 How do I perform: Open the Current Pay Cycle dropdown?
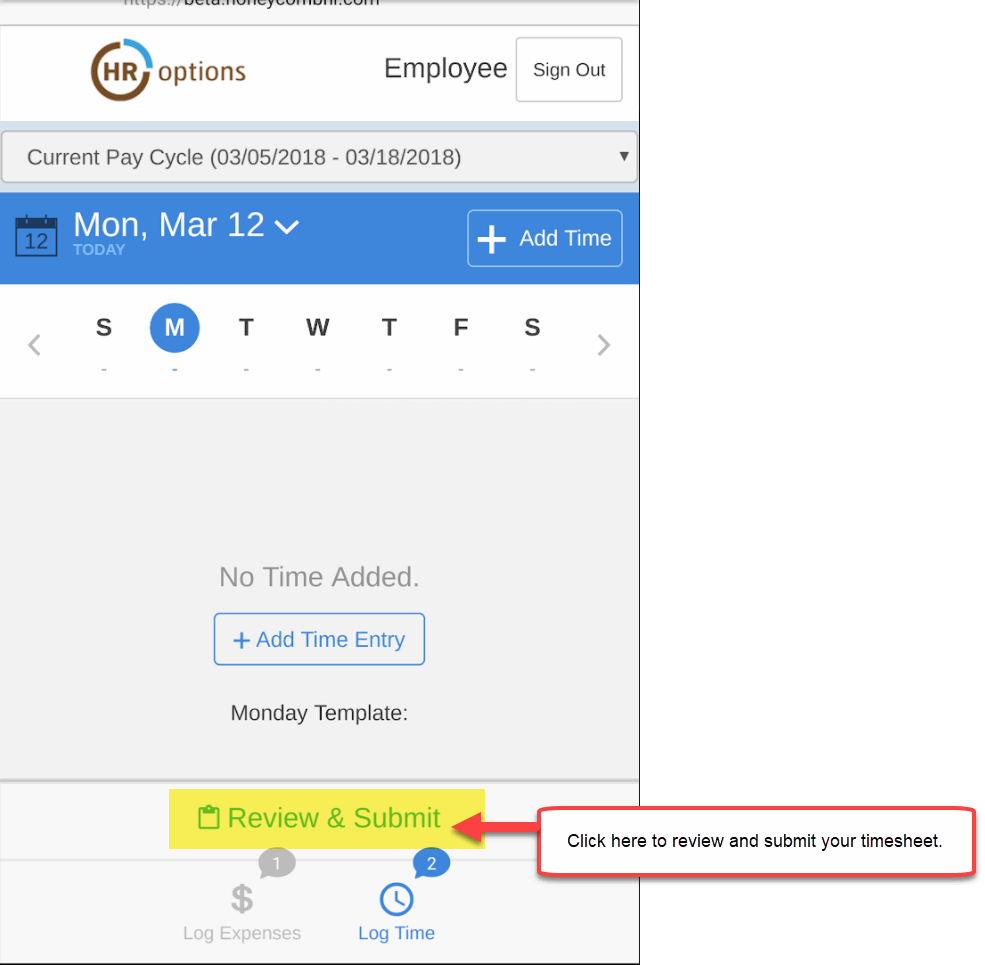pyautogui.click(x=319, y=157)
